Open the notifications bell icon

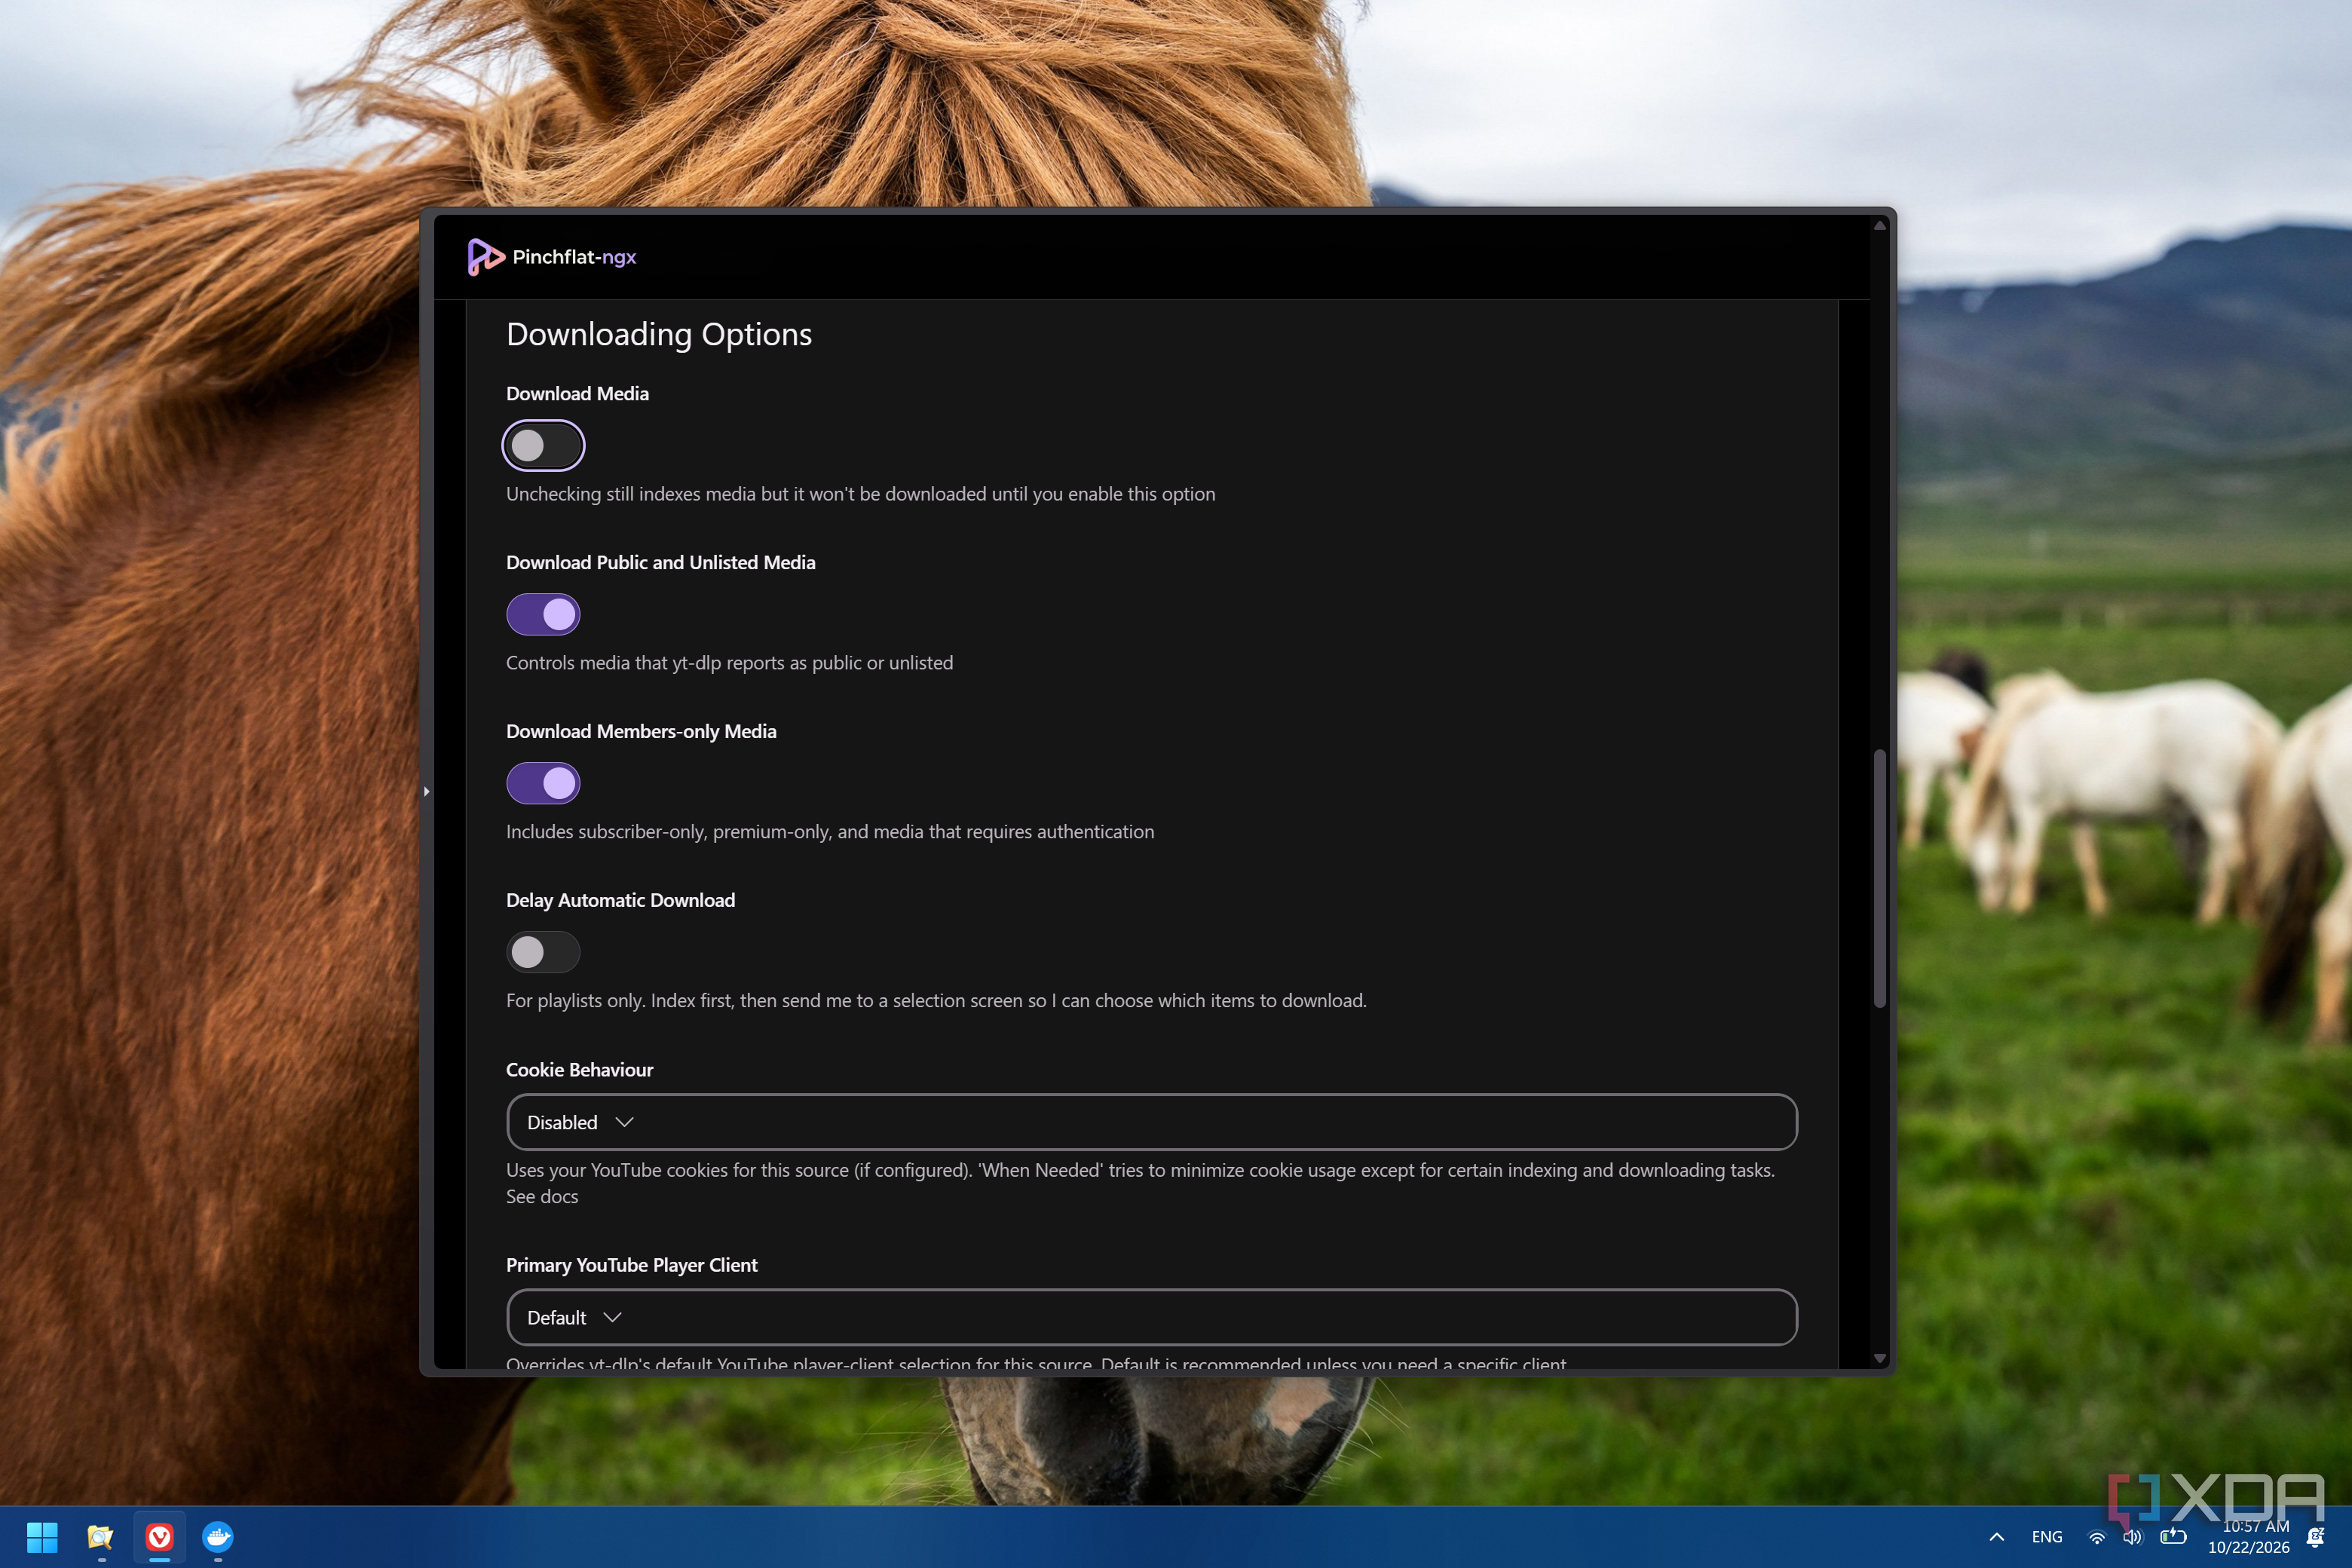(x=2315, y=1537)
